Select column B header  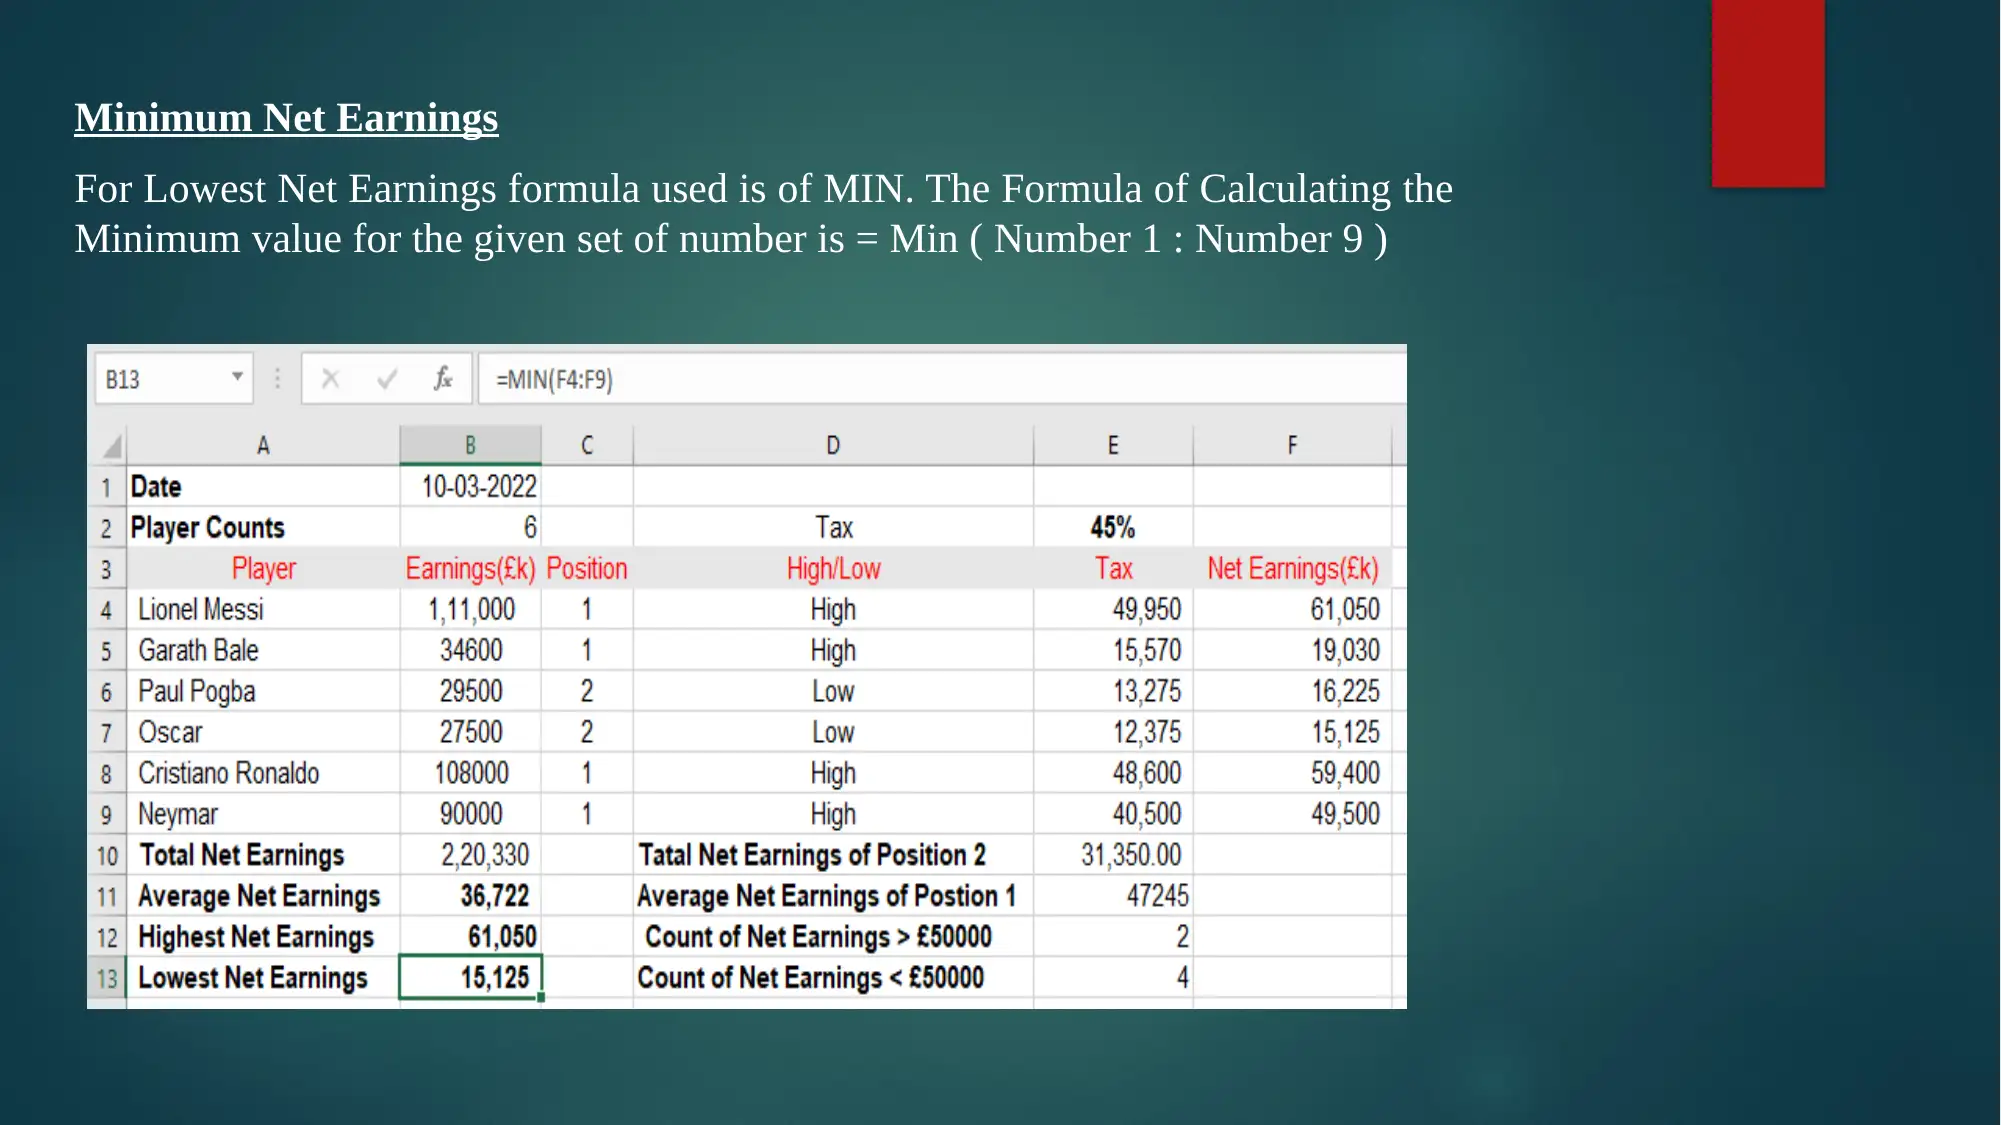tap(470, 445)
